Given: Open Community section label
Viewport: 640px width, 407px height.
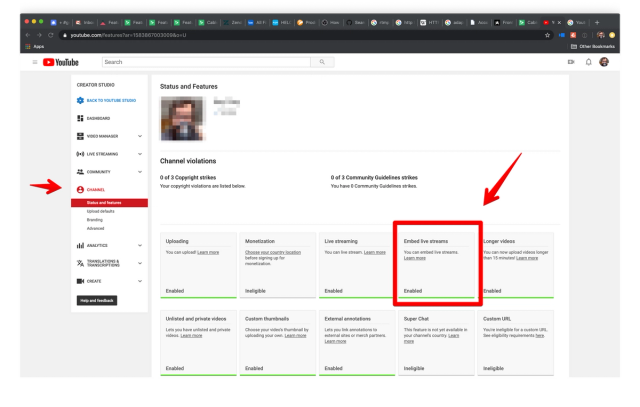Looking at the screenshot, I should tap(99, 172).
